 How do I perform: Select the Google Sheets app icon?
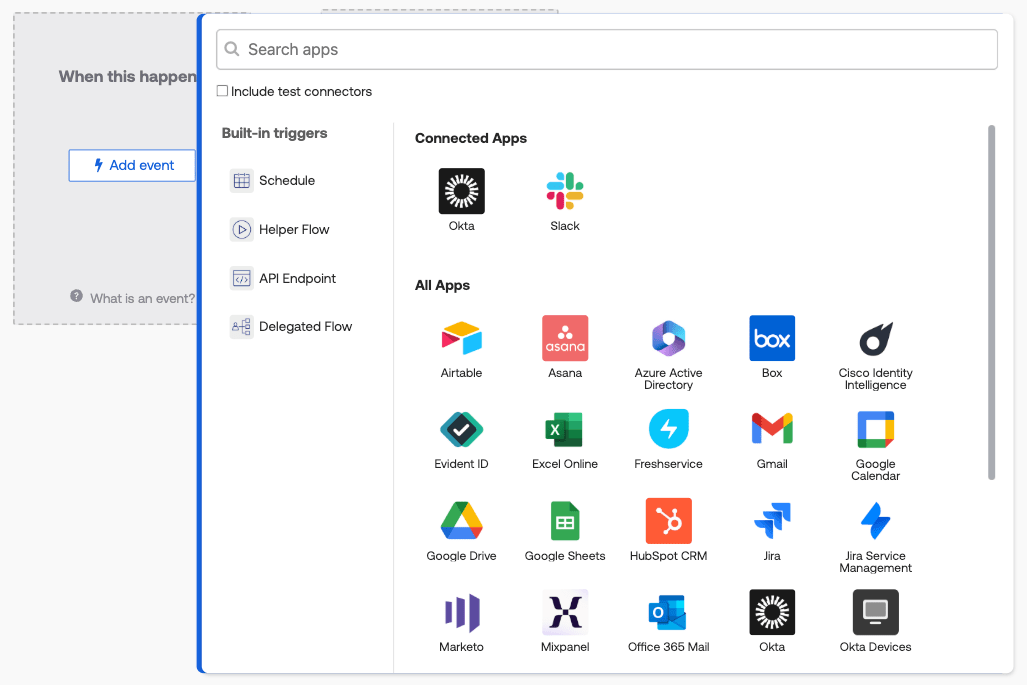click(565, 521)
